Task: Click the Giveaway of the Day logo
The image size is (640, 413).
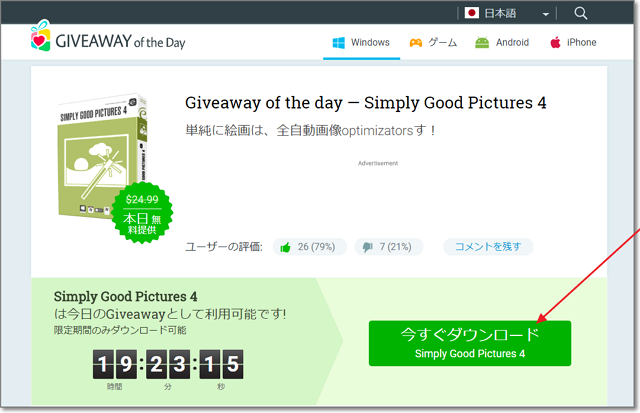Action: pyautogui.click(x=108, y=36)
